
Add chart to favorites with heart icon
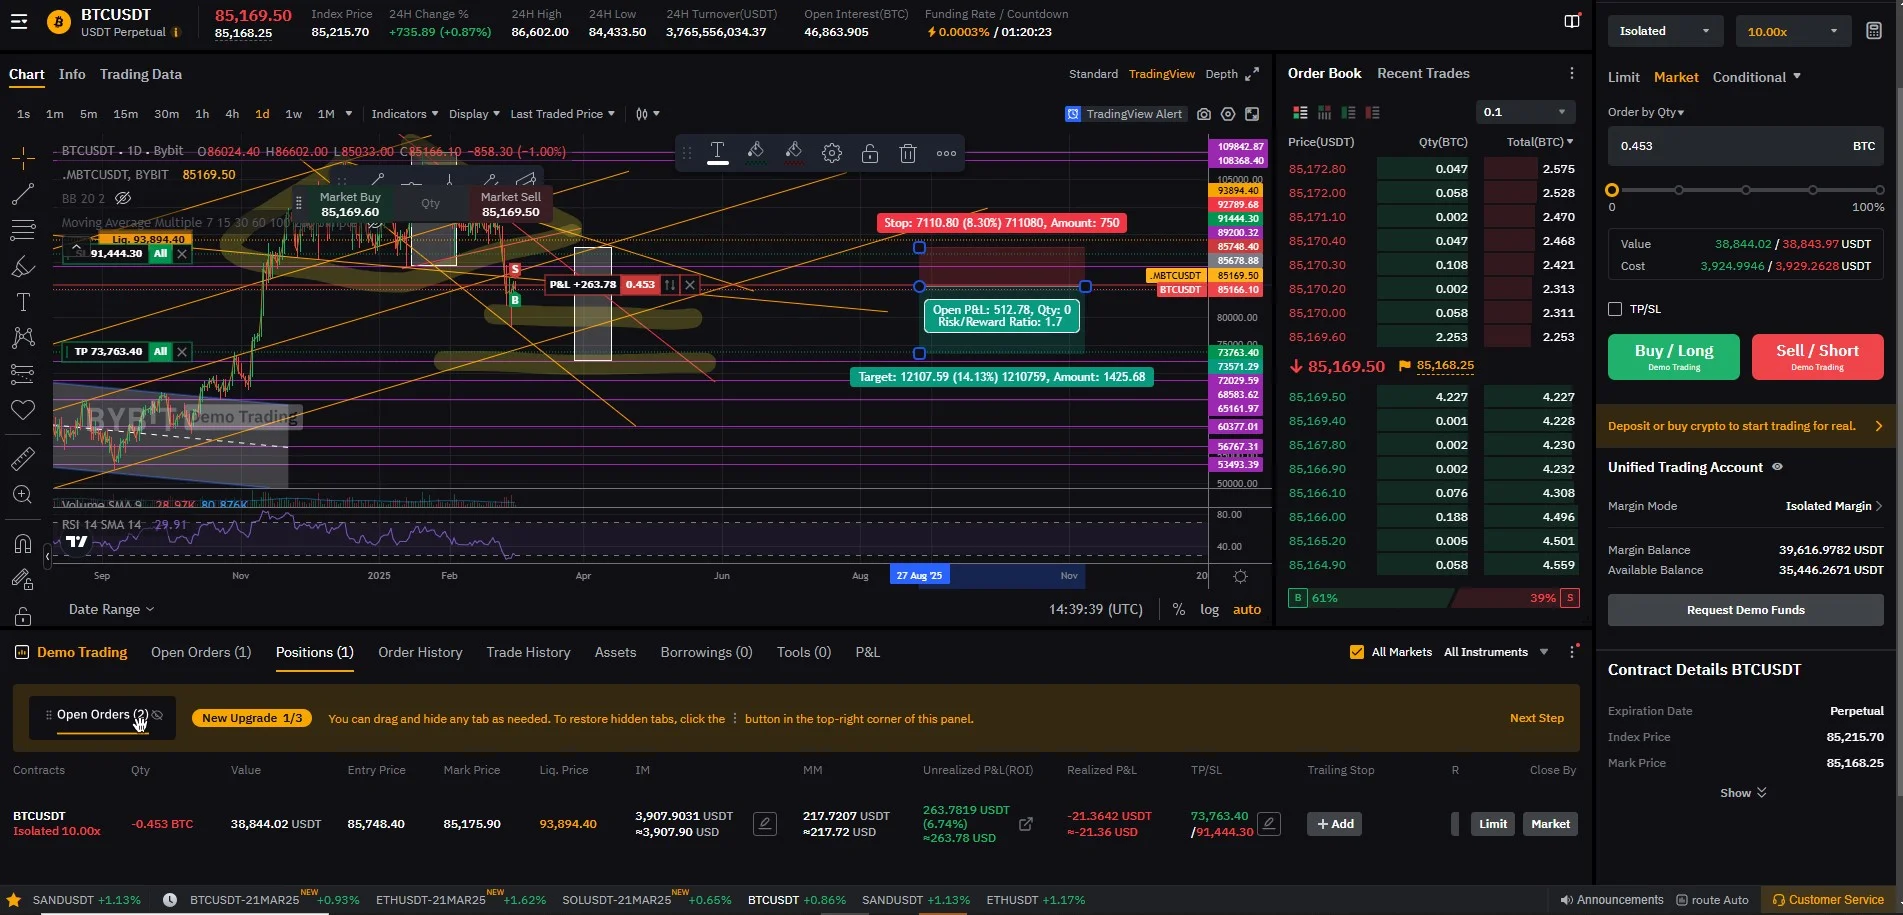coord(23,410)
